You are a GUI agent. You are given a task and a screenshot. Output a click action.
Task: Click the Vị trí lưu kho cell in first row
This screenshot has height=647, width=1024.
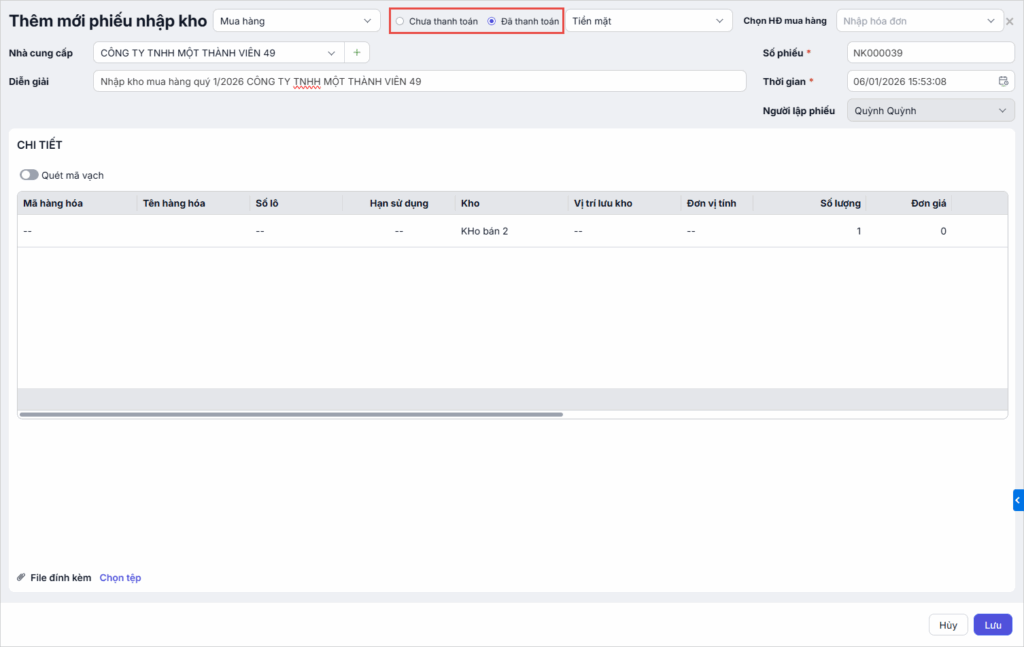coord(624,231)
